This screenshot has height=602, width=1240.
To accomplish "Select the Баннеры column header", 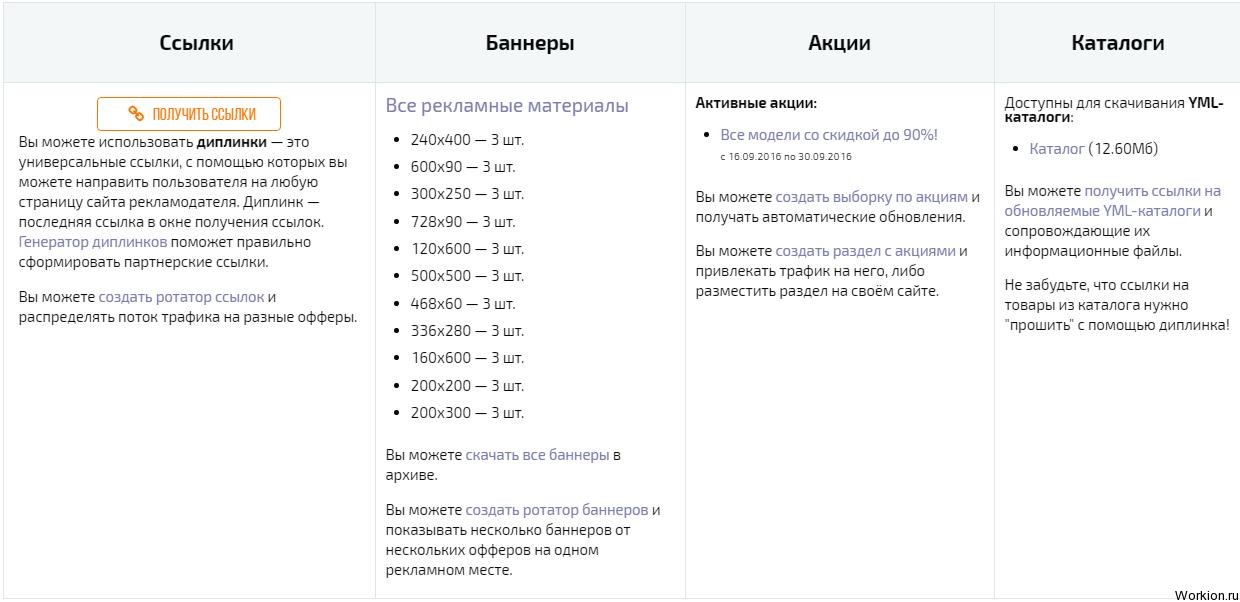I will (x=530, y=43).
